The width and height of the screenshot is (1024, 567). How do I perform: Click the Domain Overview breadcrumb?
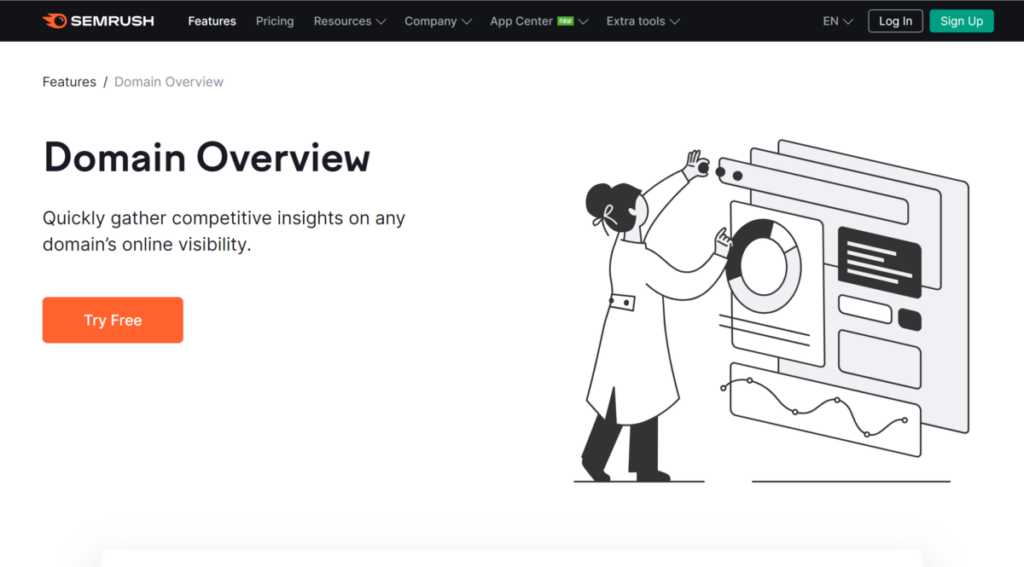168,82
